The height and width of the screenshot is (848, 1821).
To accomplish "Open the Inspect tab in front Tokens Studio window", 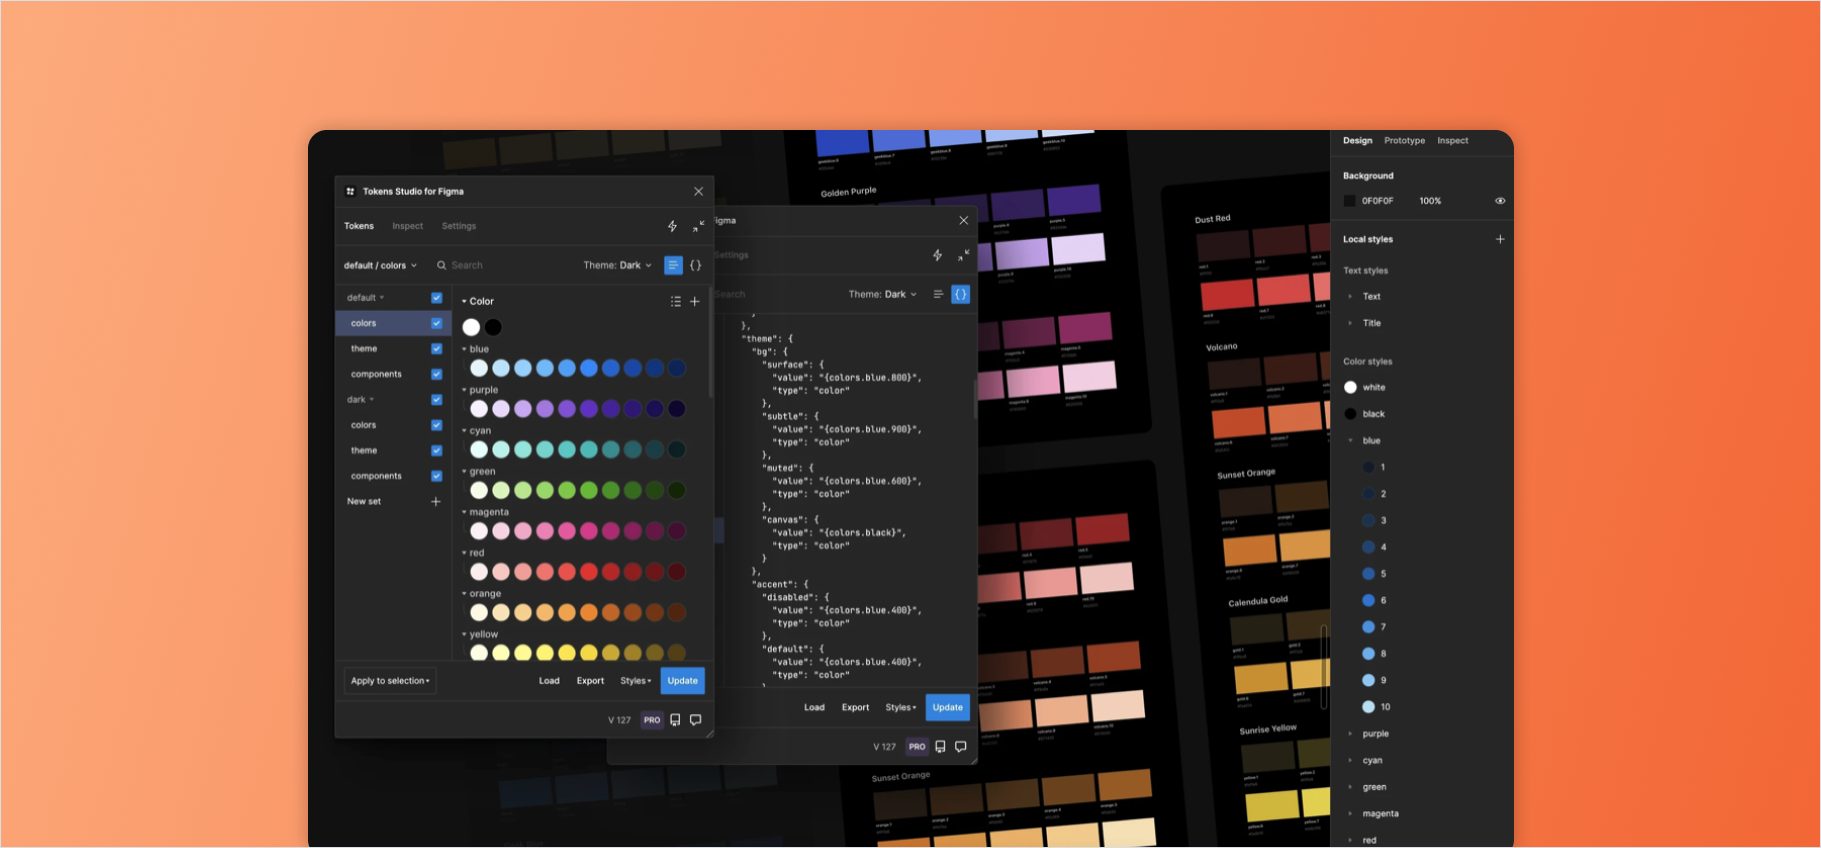I will [x=407, y=227].
